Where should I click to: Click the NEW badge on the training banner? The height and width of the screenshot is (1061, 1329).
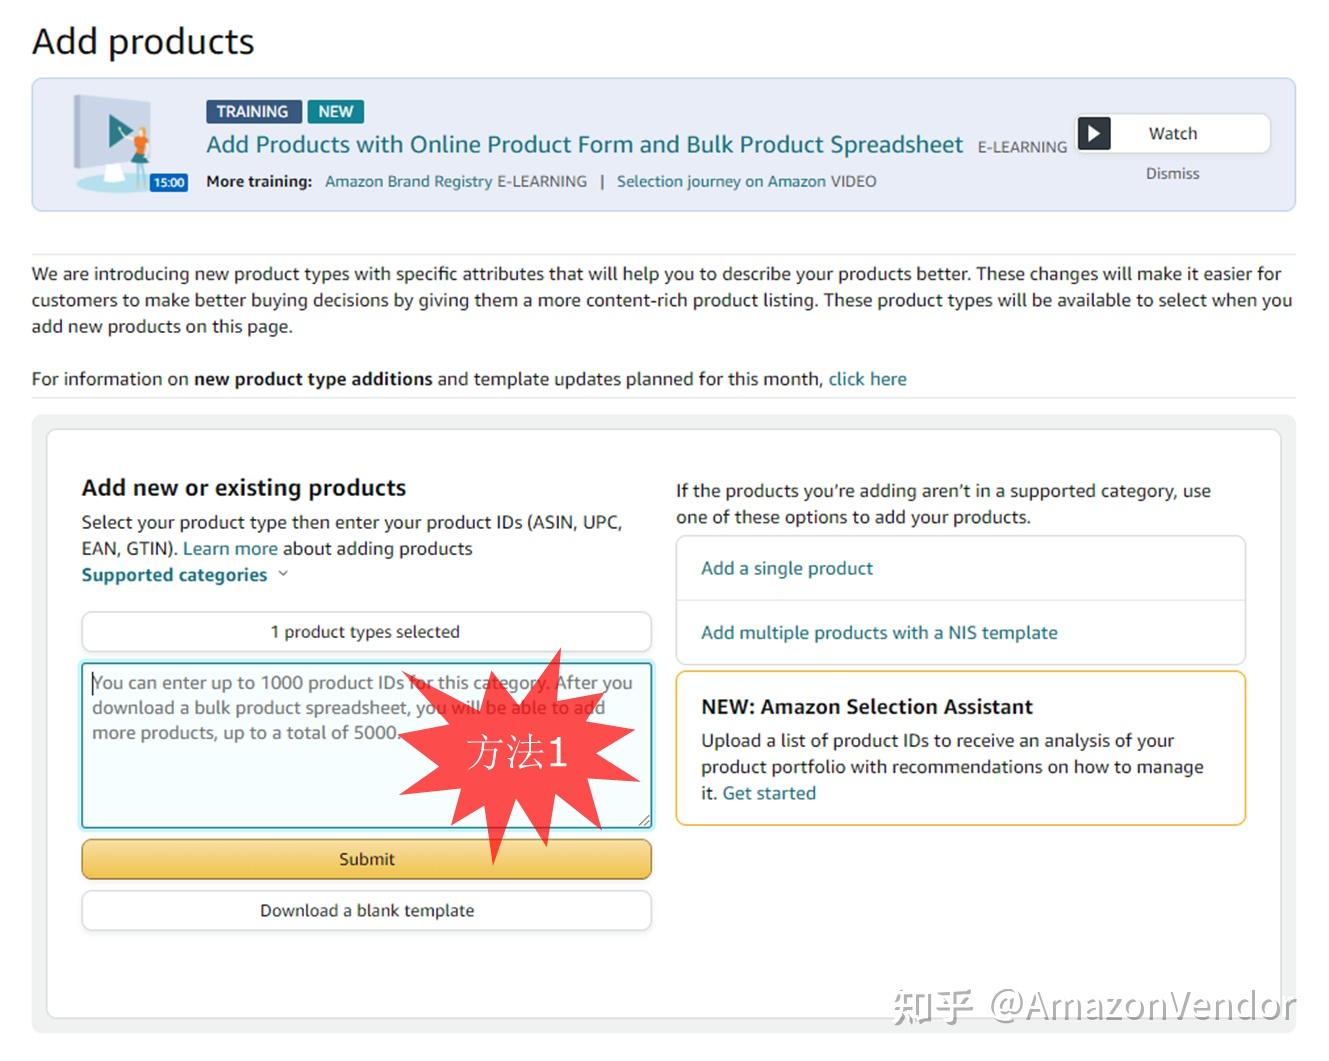point(336,111)
